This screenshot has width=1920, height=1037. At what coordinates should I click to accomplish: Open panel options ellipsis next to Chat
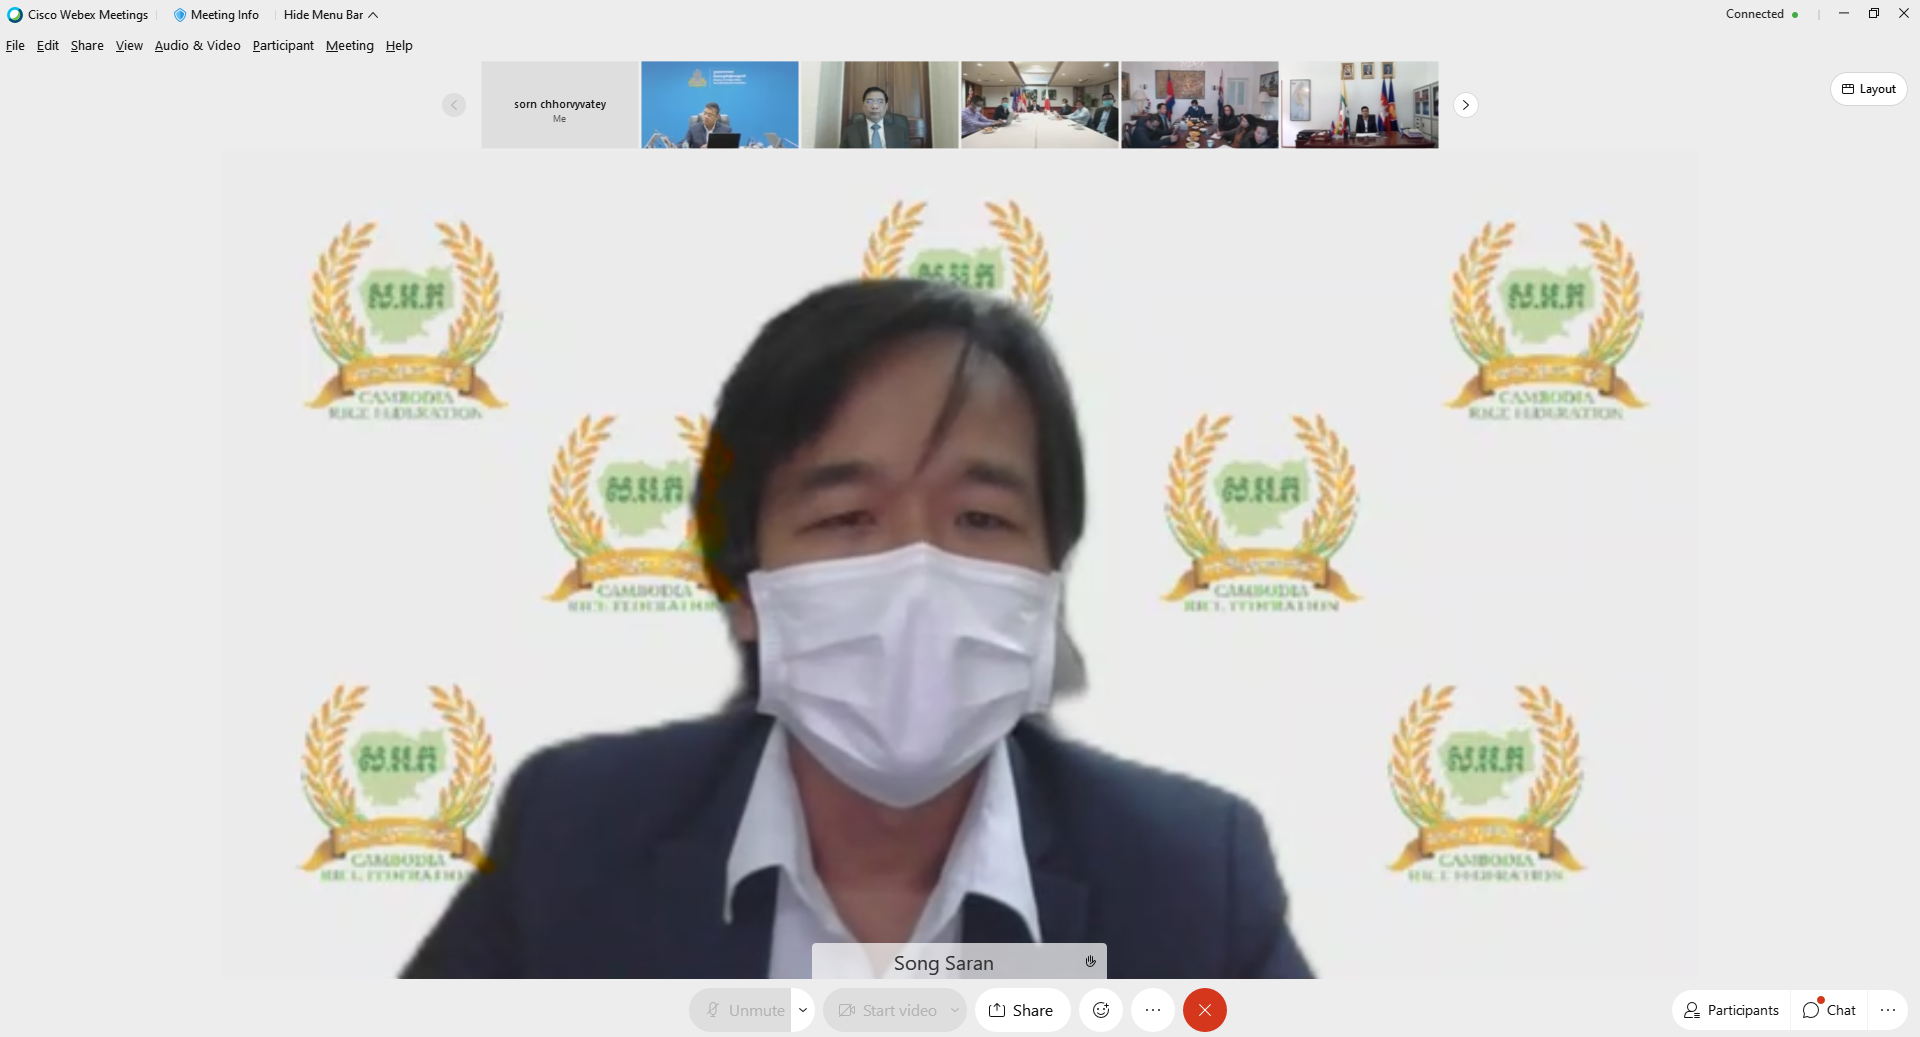(1888, 1010)
